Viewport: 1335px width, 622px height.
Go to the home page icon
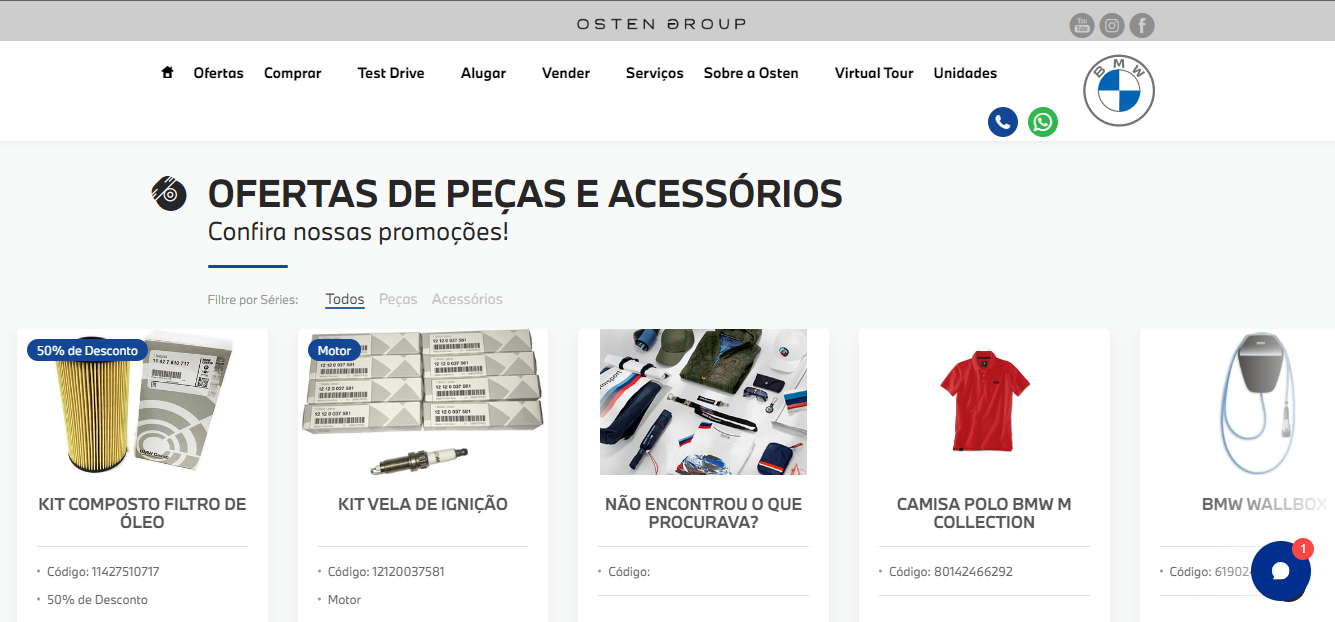167,72
